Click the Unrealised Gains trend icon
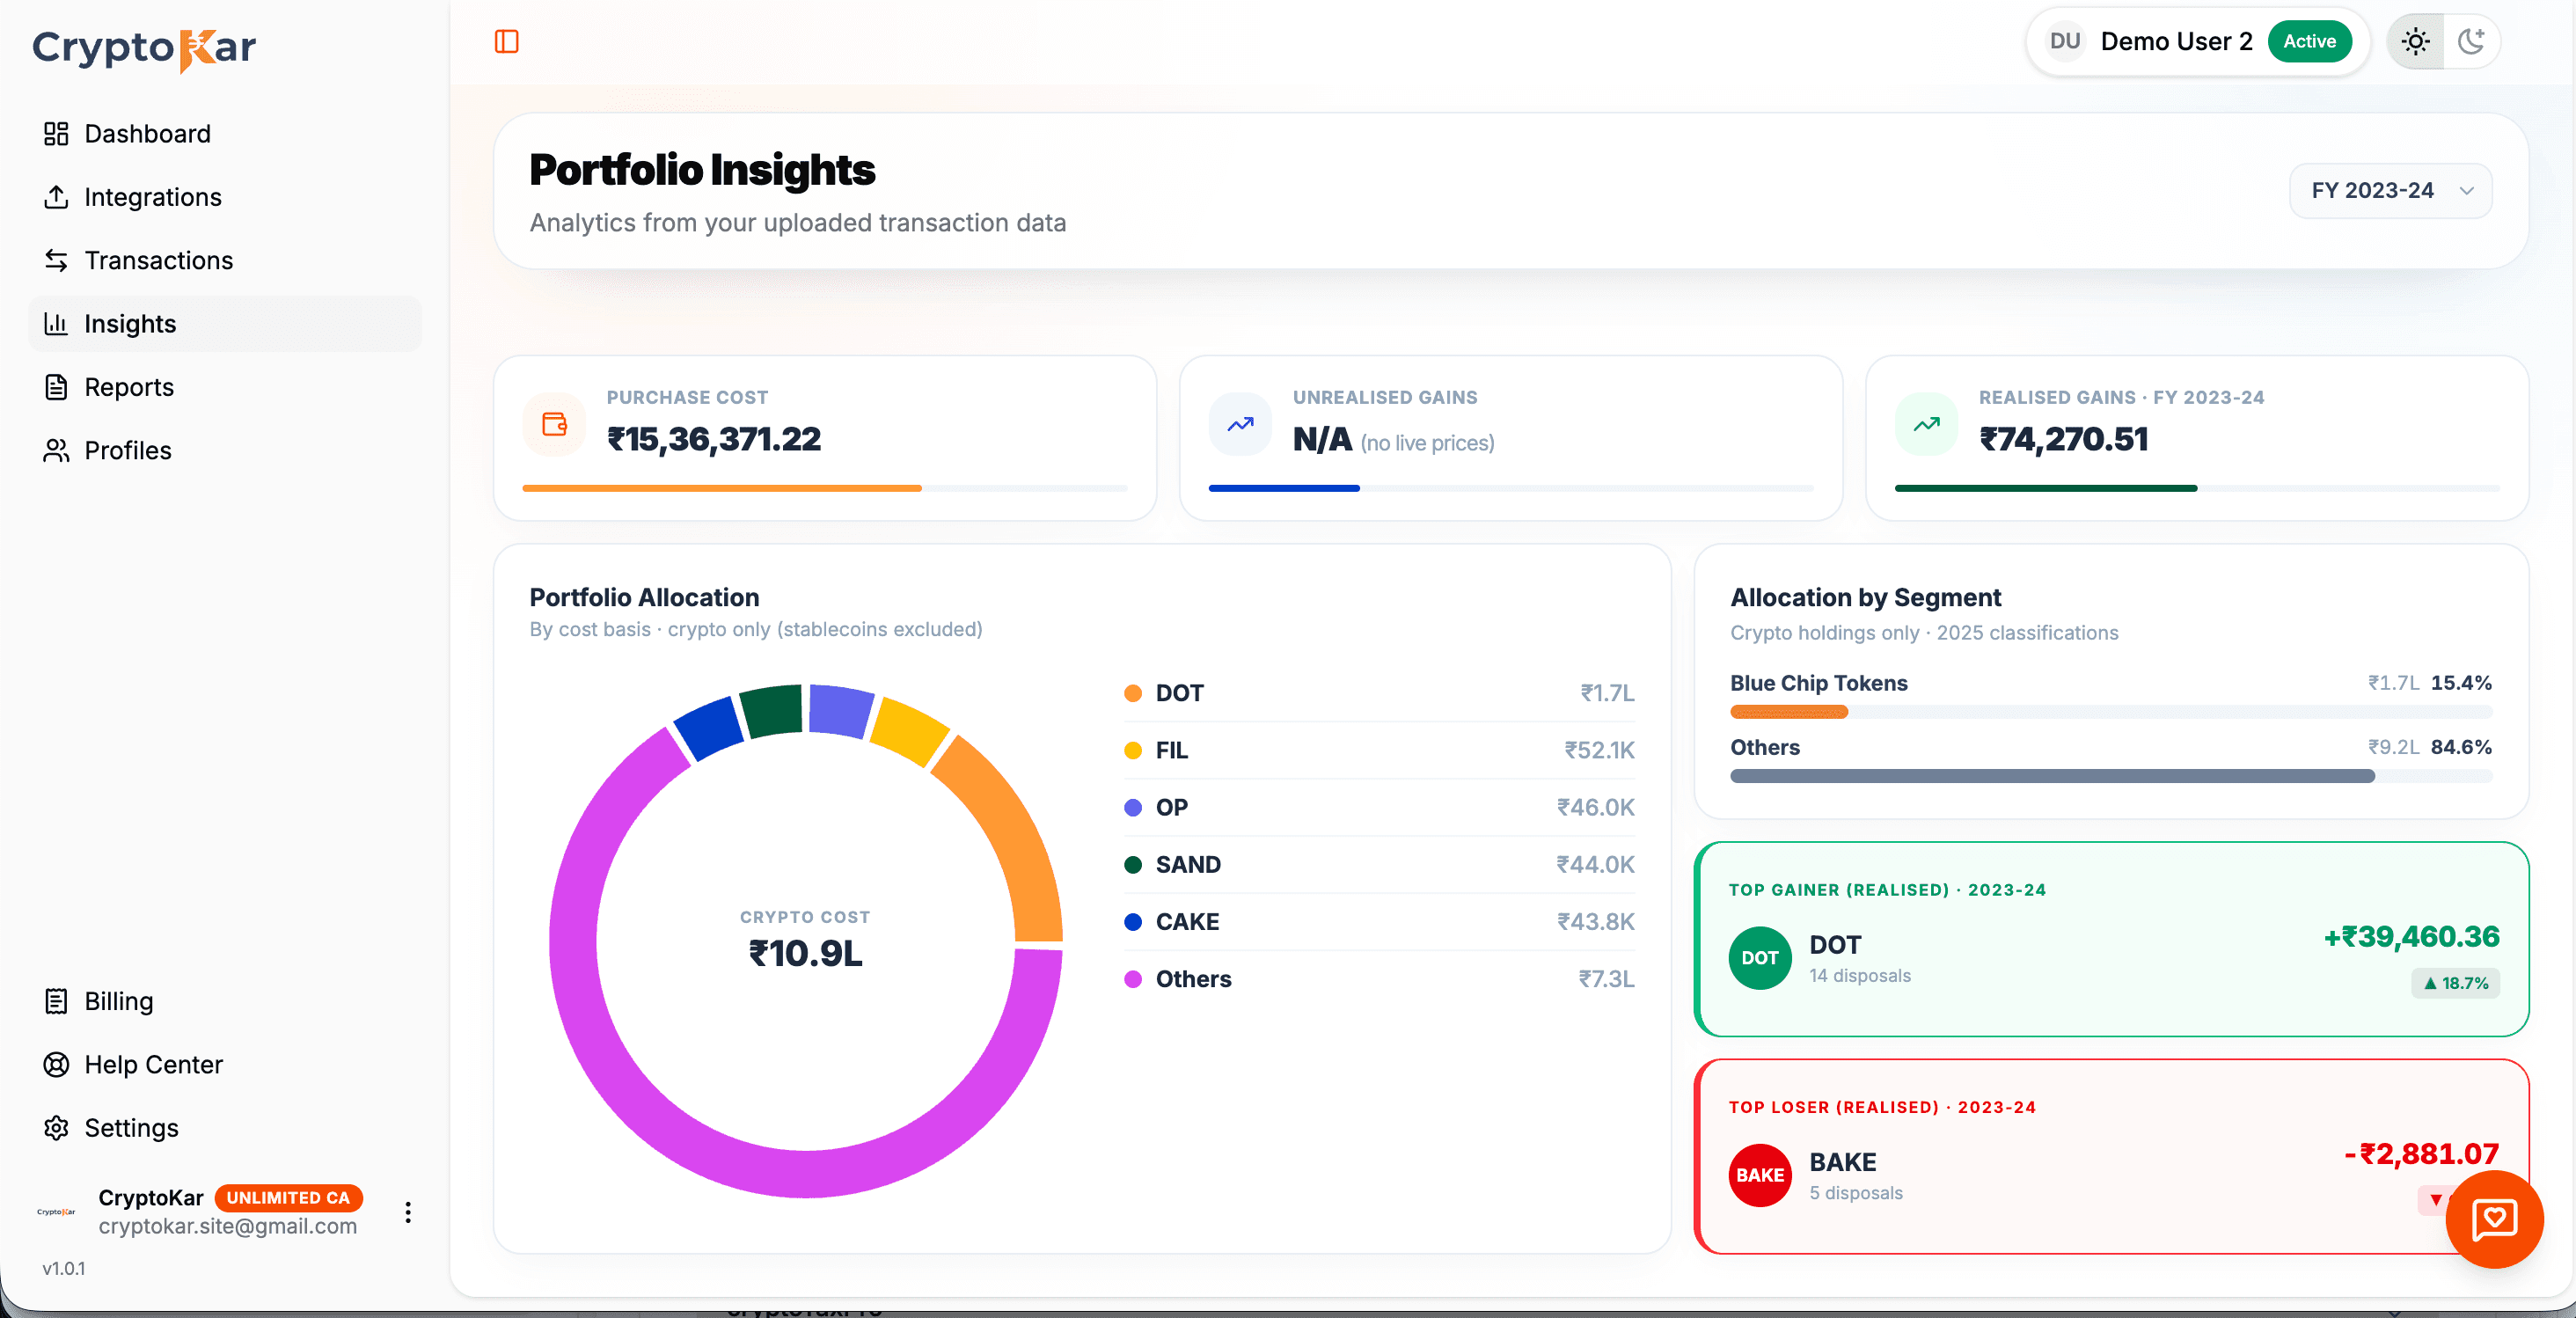 pyautogui.click(x=1240, y=424)
